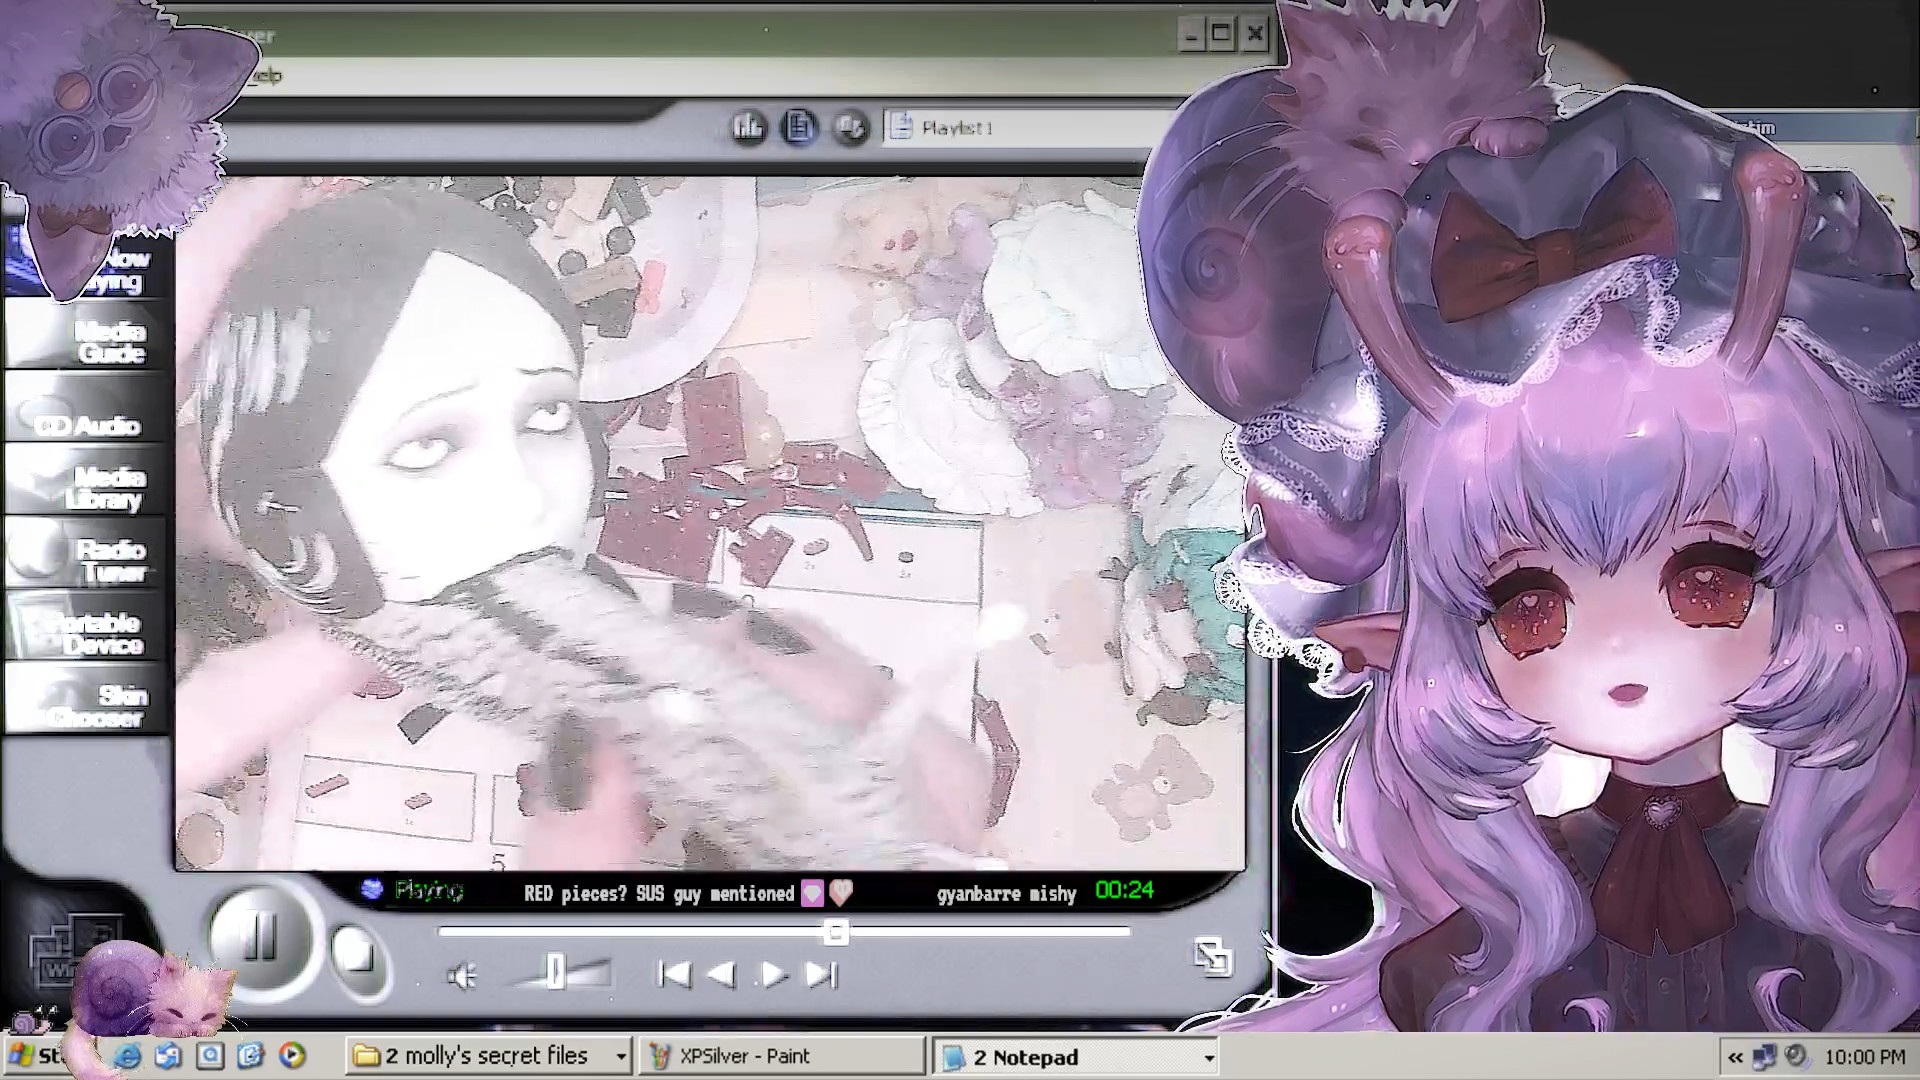Expand the molly's secret files taskbar group
This screenshot has width=1920, height=1080.
(620, 1056)
